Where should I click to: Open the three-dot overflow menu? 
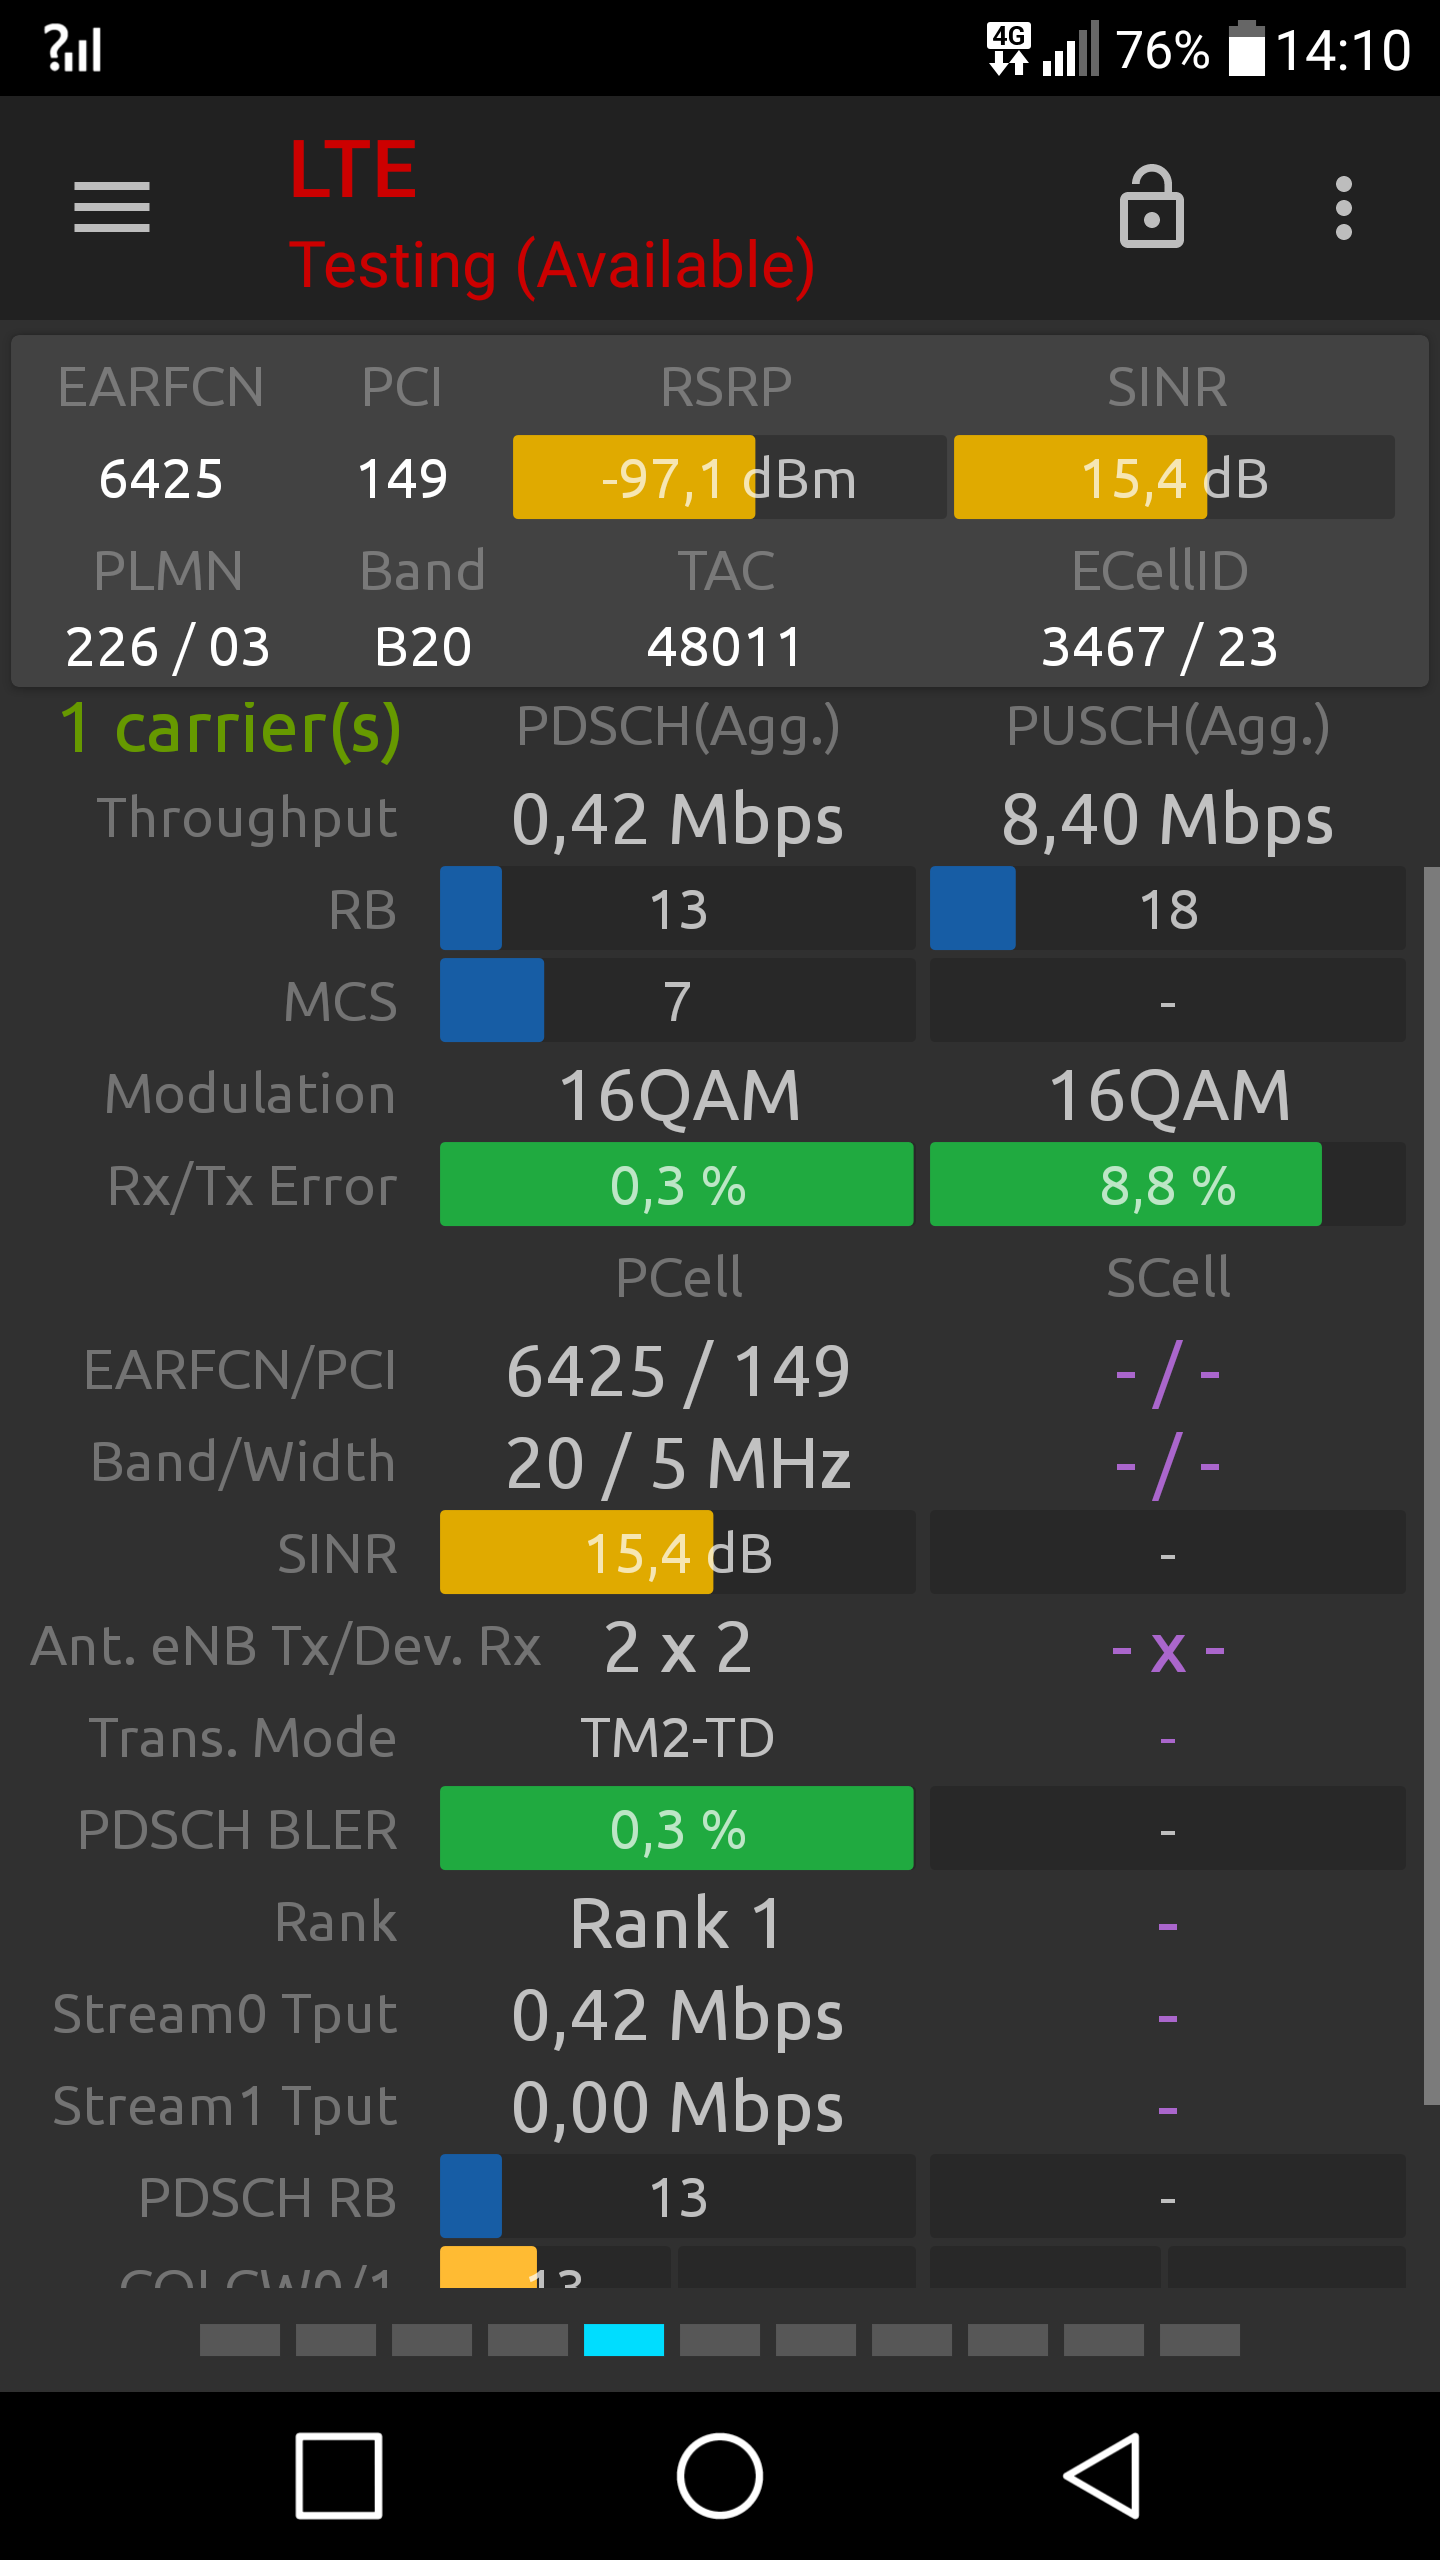[x=1344, y=208]
